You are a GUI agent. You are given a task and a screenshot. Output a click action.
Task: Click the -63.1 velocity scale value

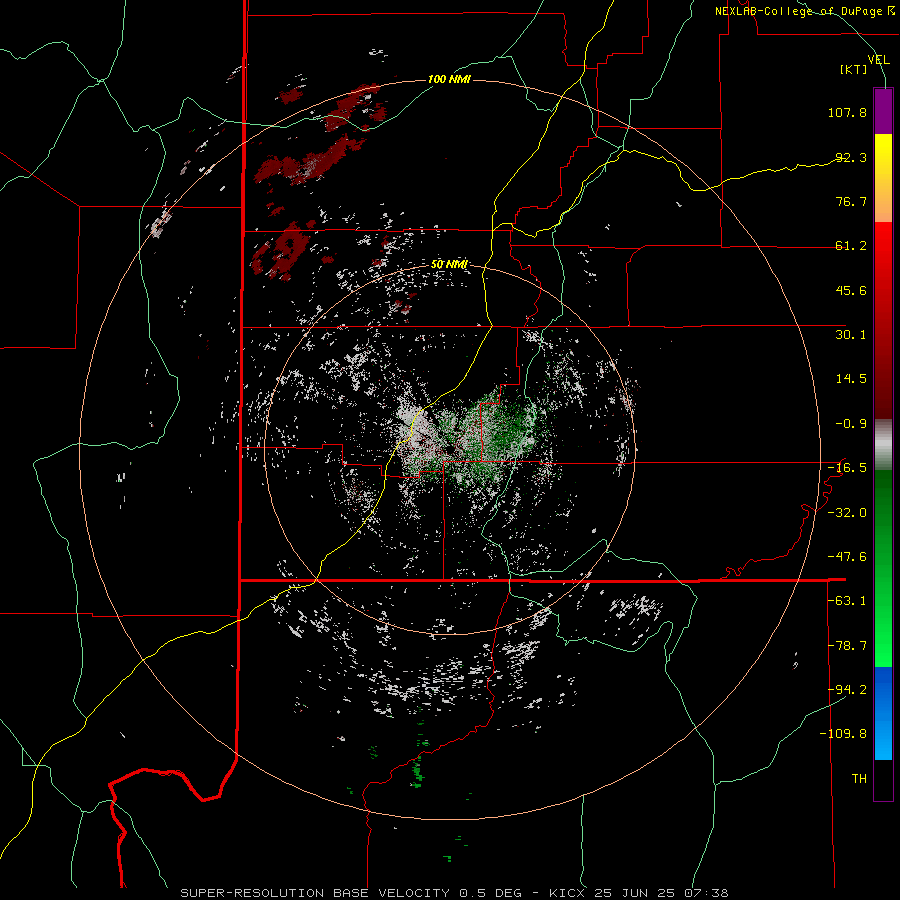[x=847, y=601]
